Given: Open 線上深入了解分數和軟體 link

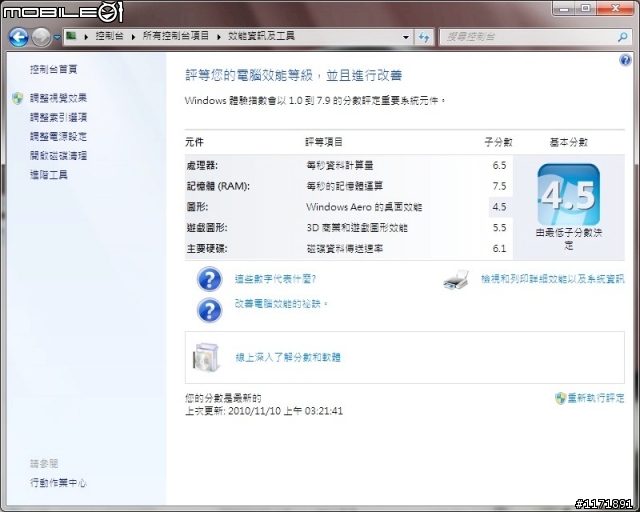Looking at the screenshot, I should (x=288, y=358).
